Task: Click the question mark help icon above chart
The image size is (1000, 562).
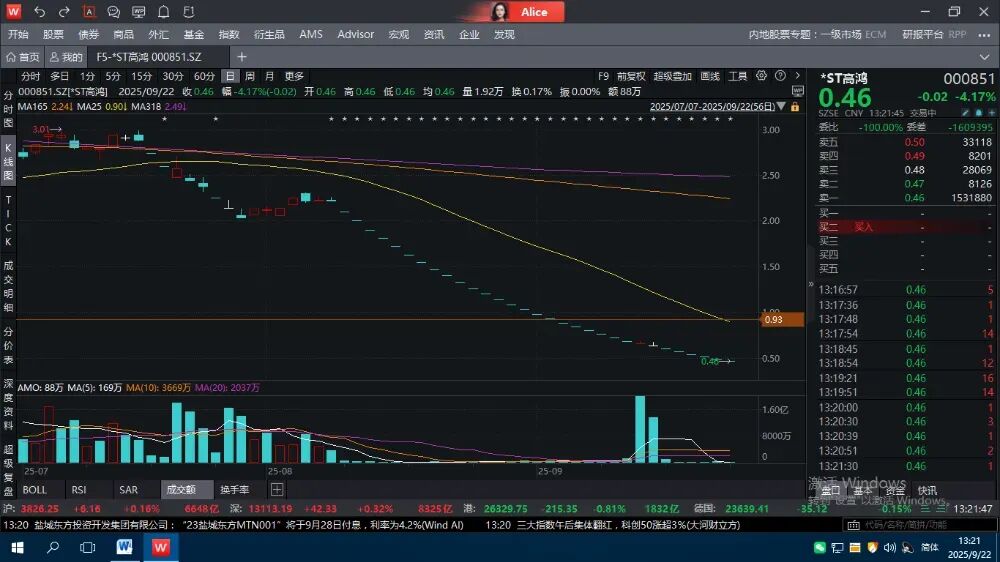Action: click(x=780, y=75)
